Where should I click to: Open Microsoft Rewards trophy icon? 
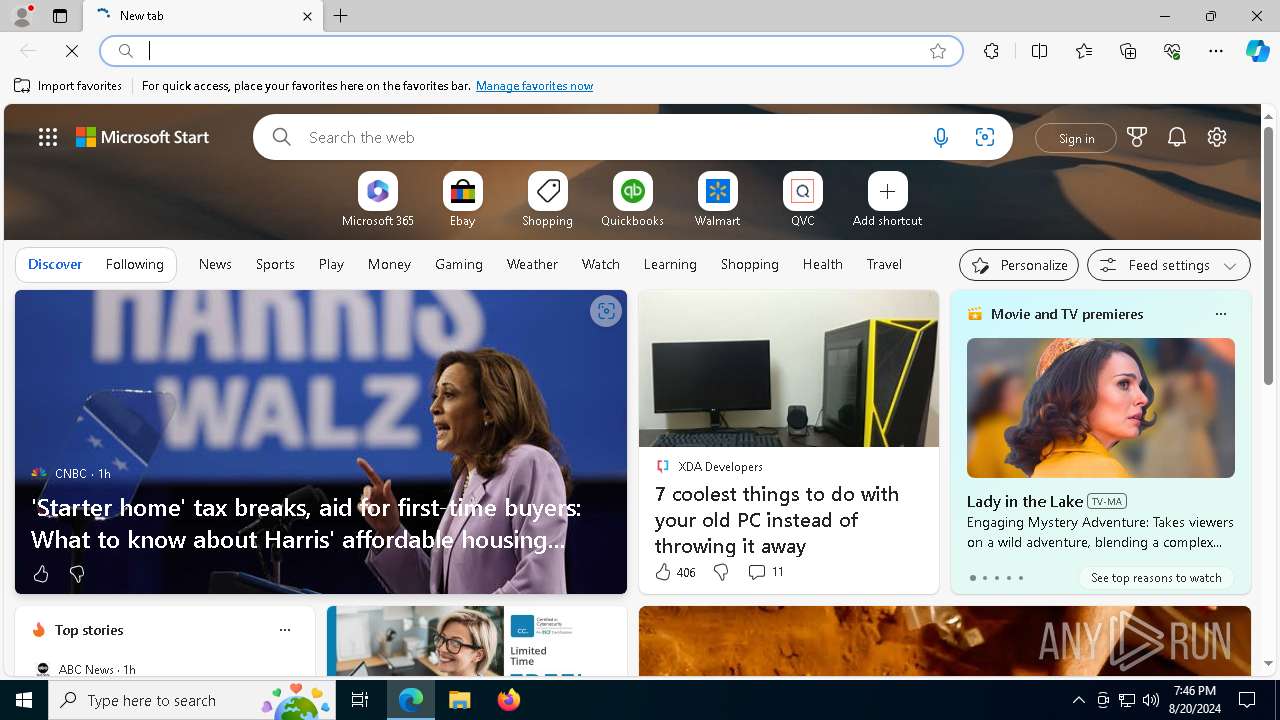click(x=1137, y=138)
